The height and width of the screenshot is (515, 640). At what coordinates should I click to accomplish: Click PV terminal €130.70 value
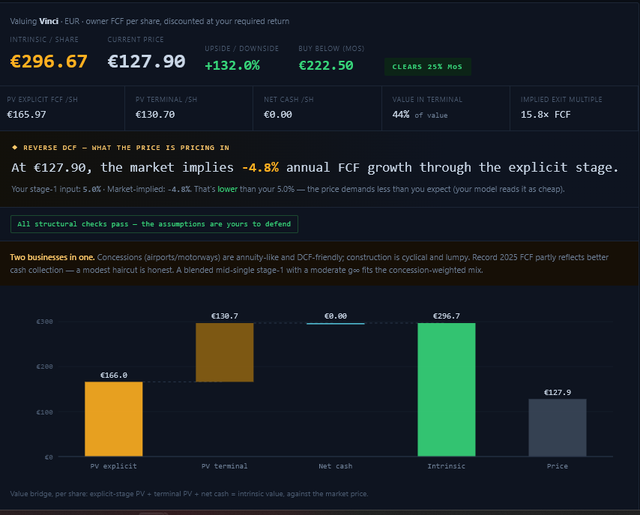click(x=155, y=115)
